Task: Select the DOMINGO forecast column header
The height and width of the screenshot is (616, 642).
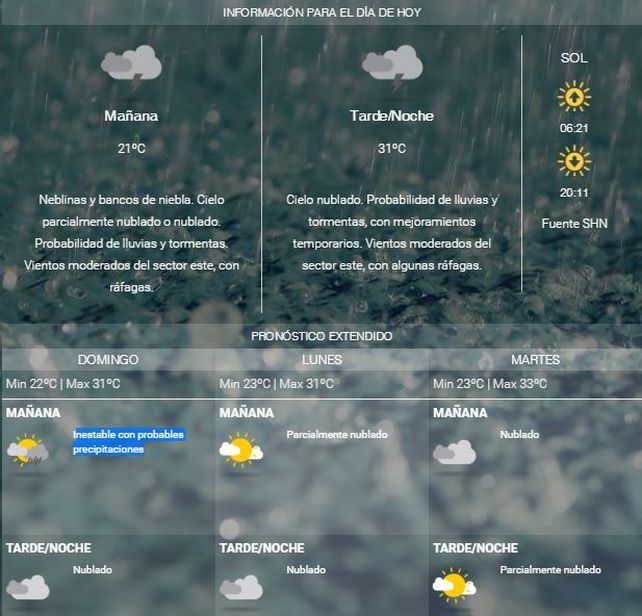Action: coord(108,360)
